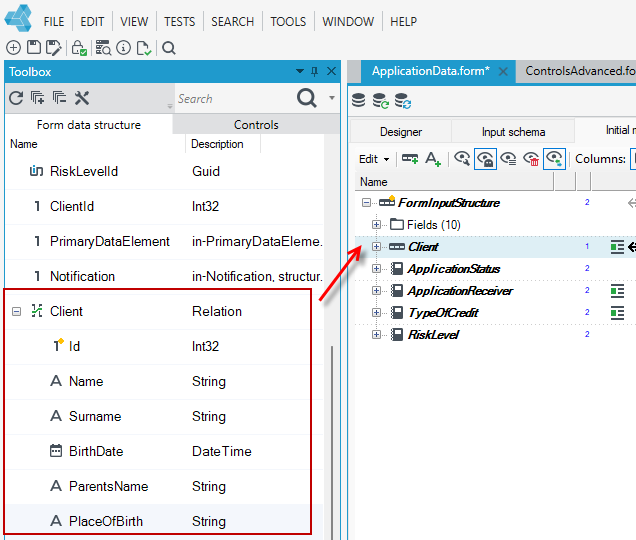Click the Toolbox Search input field
636x540 pixels.
235,99
